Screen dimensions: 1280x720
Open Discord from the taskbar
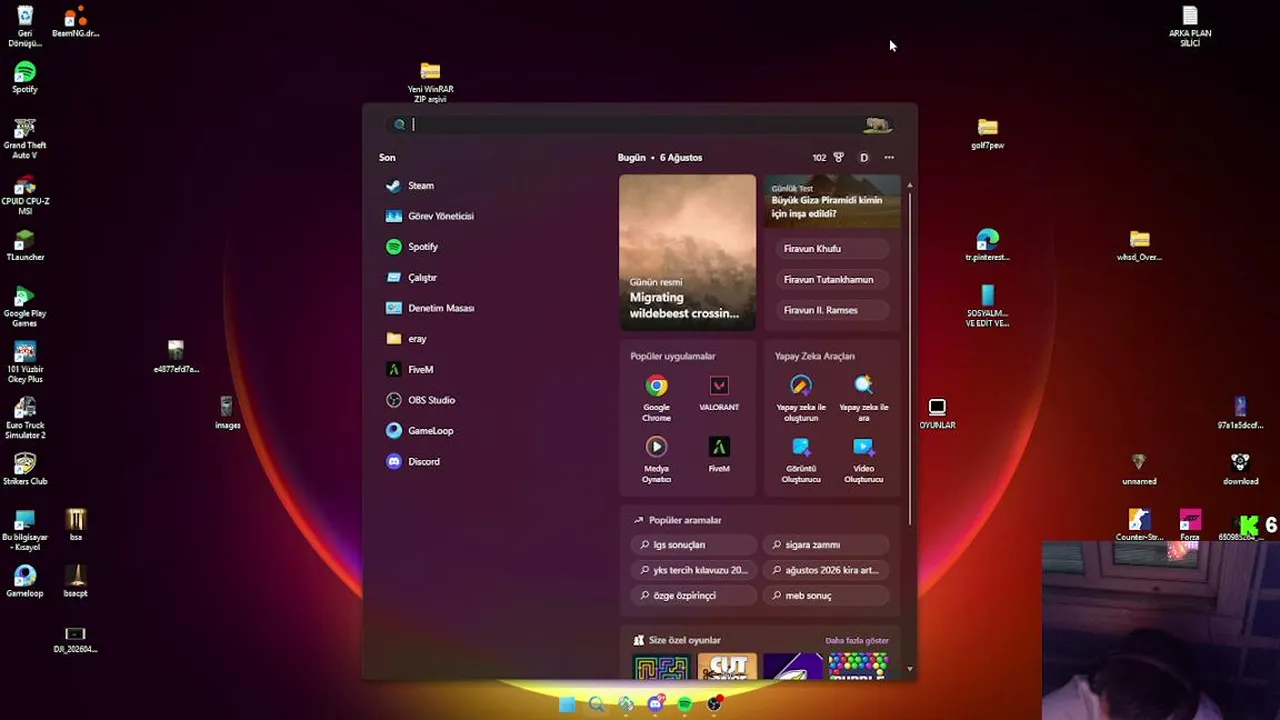656,704
